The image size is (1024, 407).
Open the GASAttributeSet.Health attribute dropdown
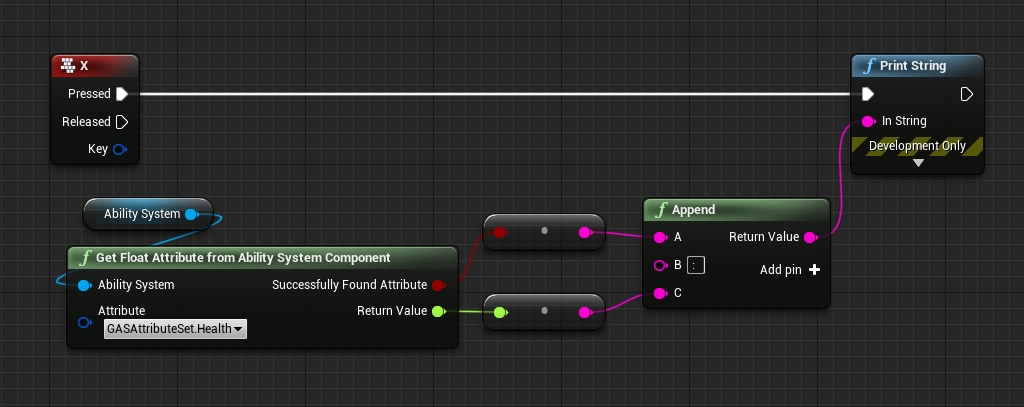(175, 329)
